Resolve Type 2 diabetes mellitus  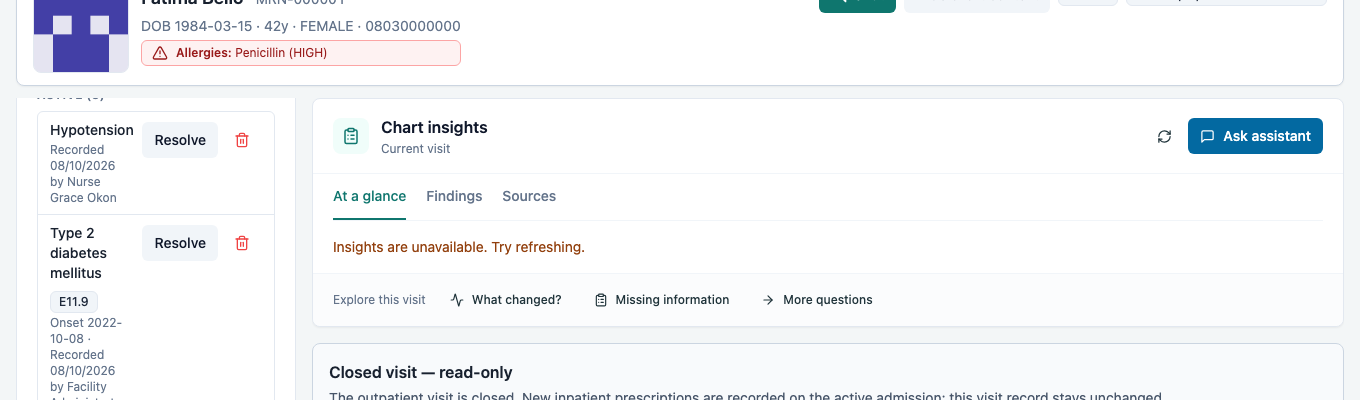[x=180, y=243]
